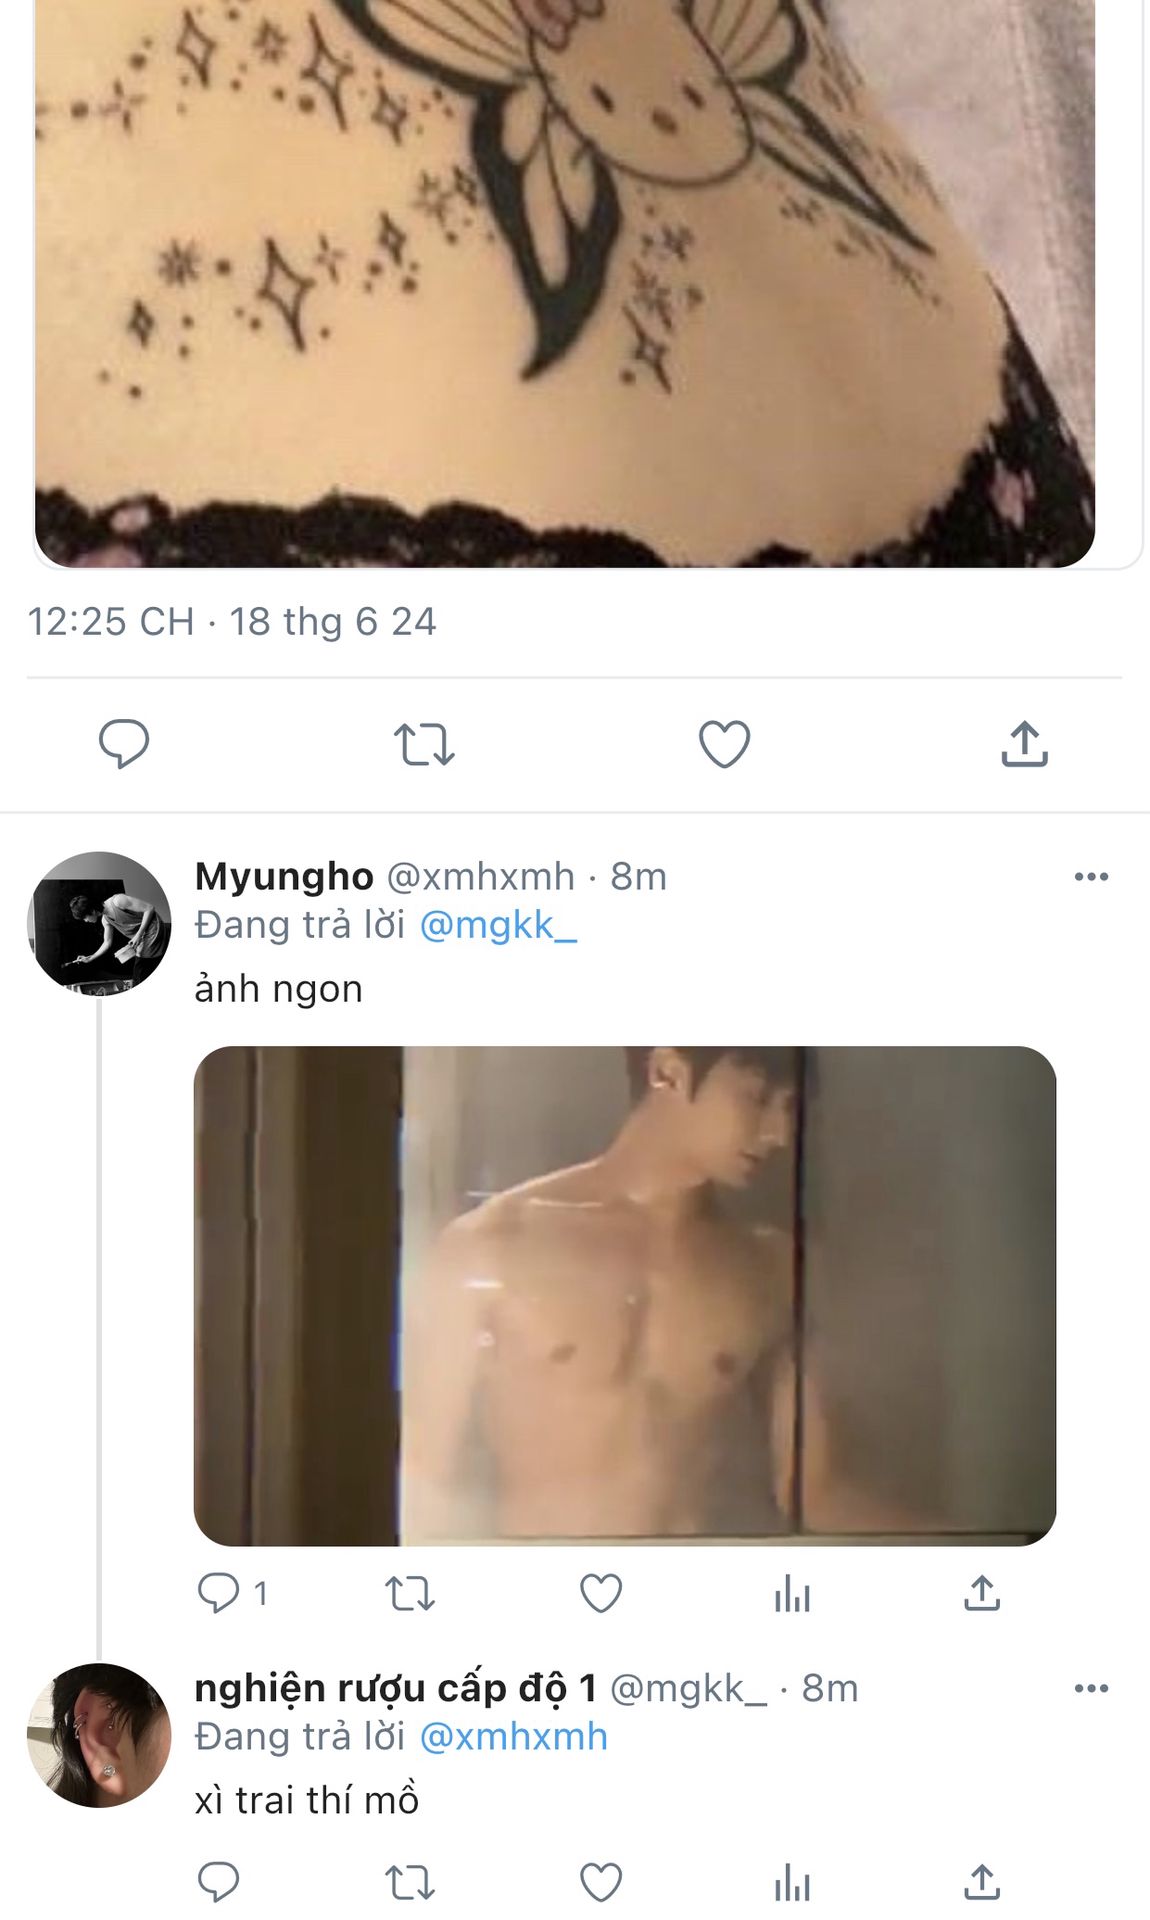Open more options on Myungho's reply
This screenshot has height=1920, width=1150.
(x=1091, y=877)
